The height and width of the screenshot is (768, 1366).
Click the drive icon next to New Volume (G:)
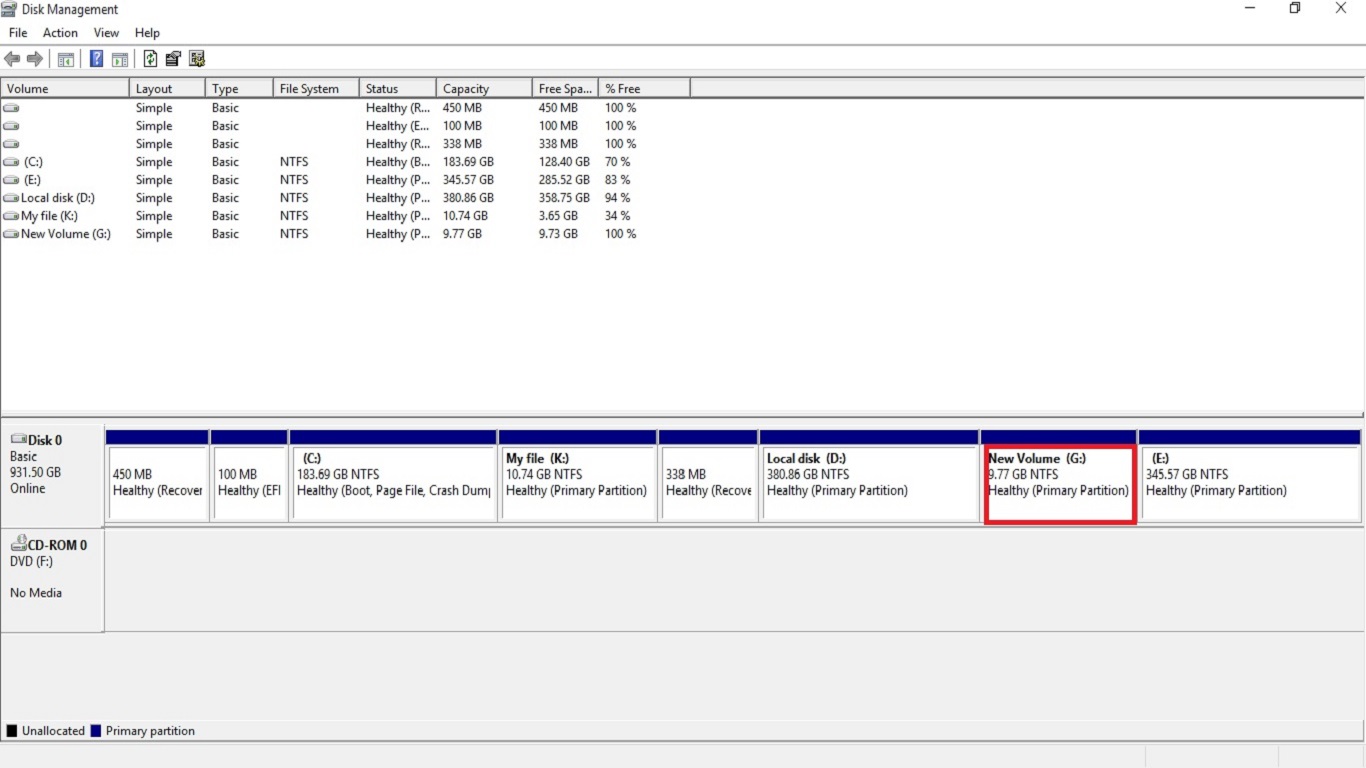tap(11, 234)
